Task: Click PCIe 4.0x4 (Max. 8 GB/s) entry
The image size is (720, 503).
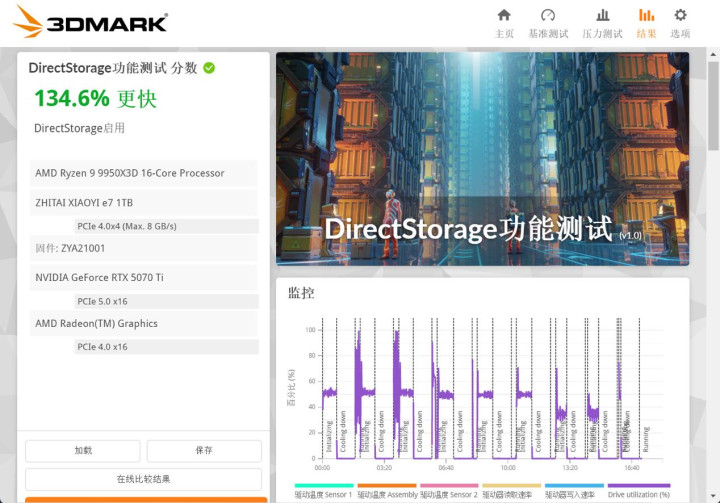Action: tap(166, 226)
